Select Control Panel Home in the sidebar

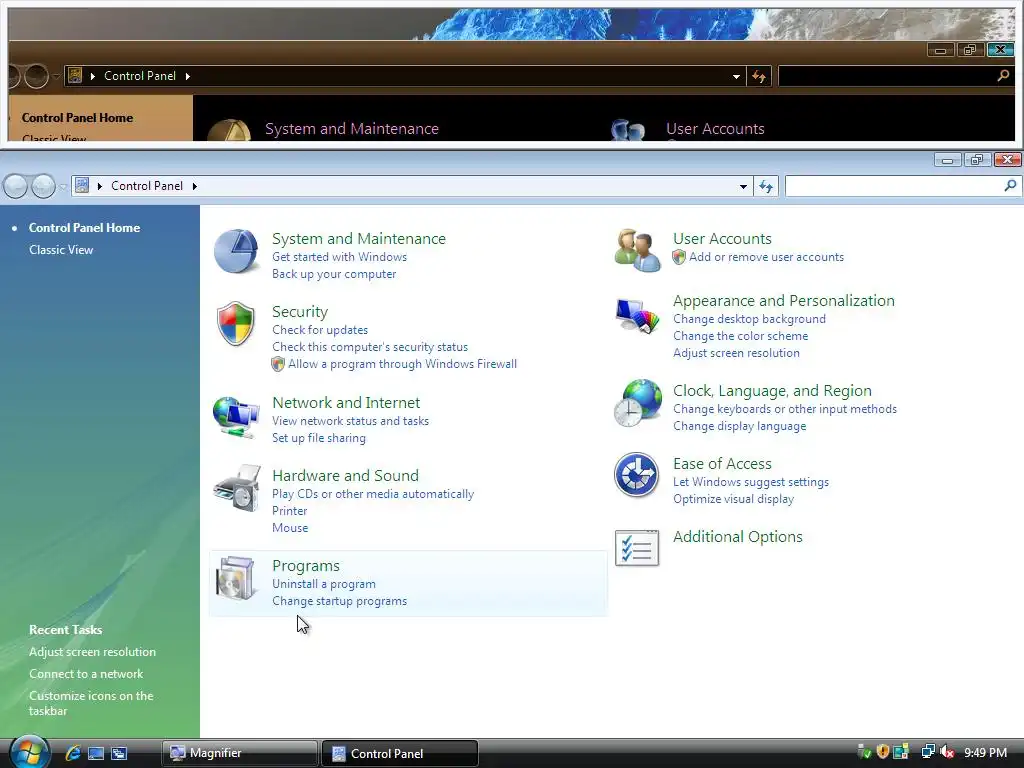coord(84,228)
